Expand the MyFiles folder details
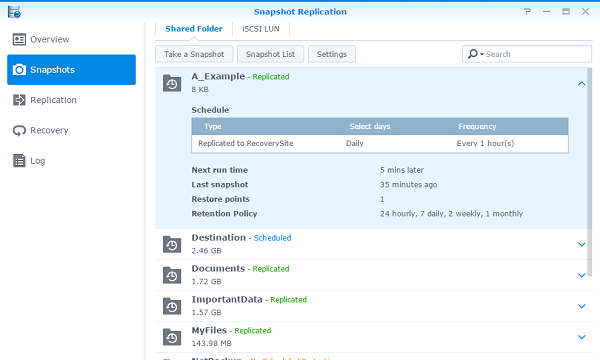 pyautogui.click(x=582, y=337)
